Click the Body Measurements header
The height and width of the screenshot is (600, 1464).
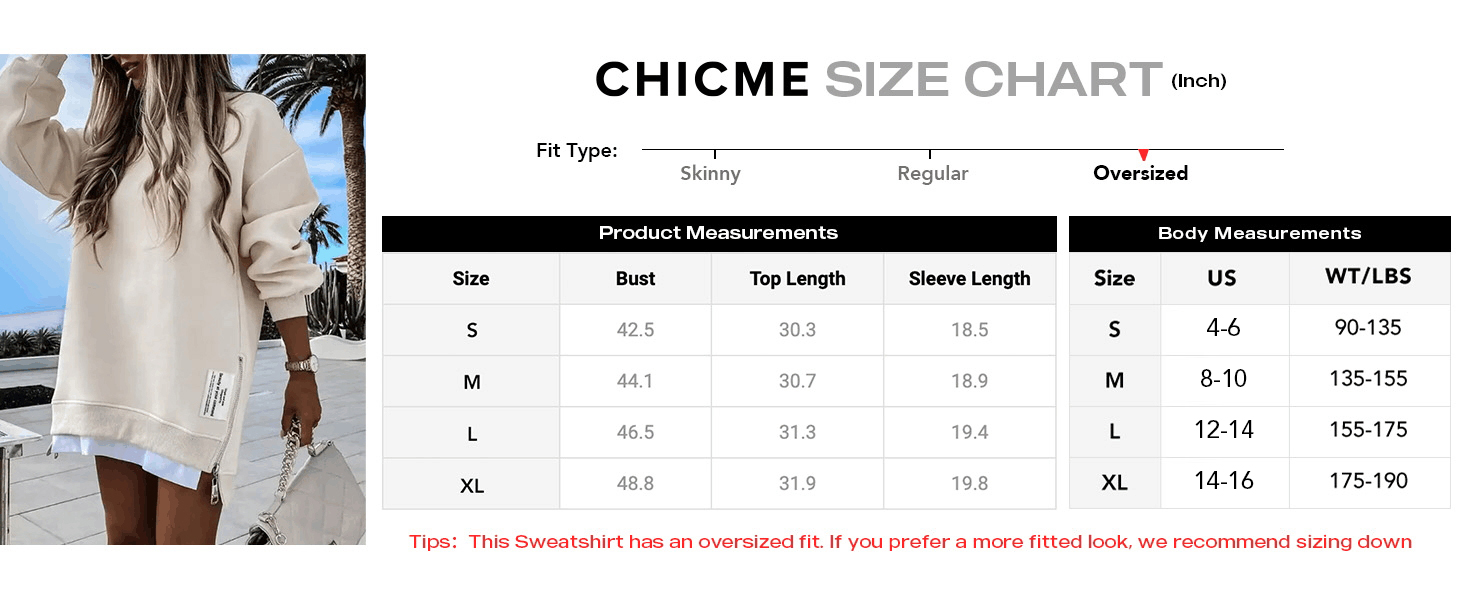pyautogui.click(x=1259, y=234)
